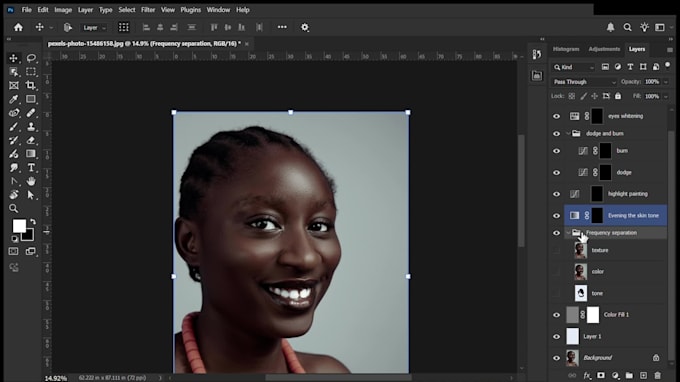Viewport: 680px width, 382px height.
Task: Create new adjustment layer icon
Action: click(x=615, y=375)
